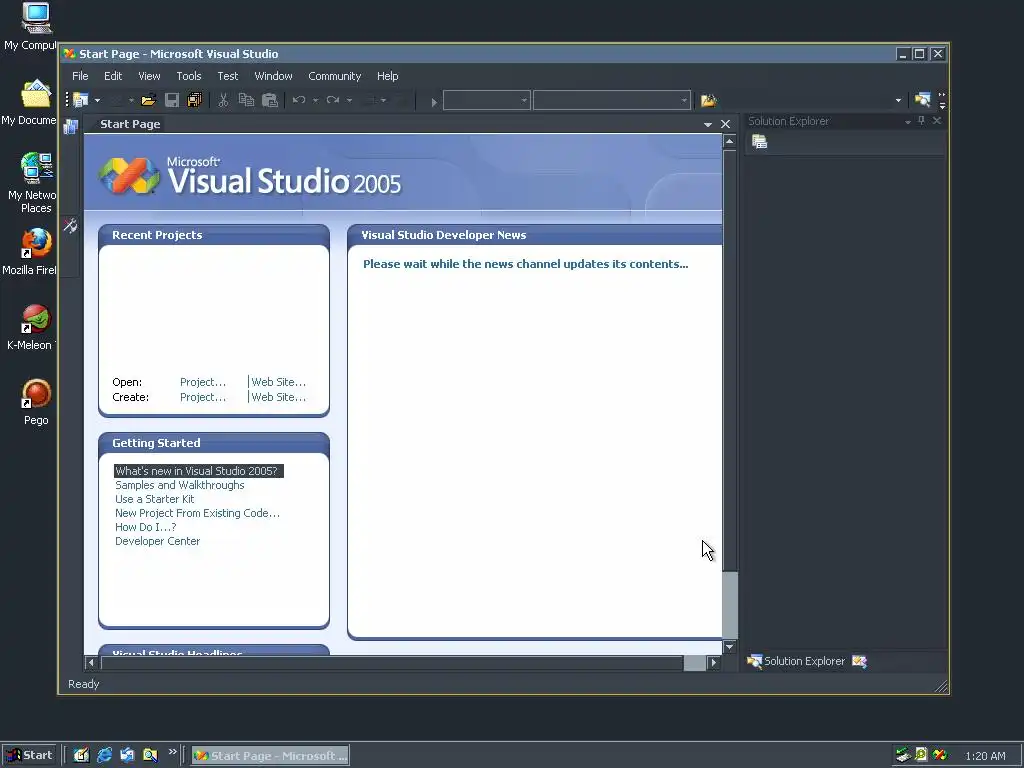Open the Redo history dropdown arrow

tap(349, 101)
